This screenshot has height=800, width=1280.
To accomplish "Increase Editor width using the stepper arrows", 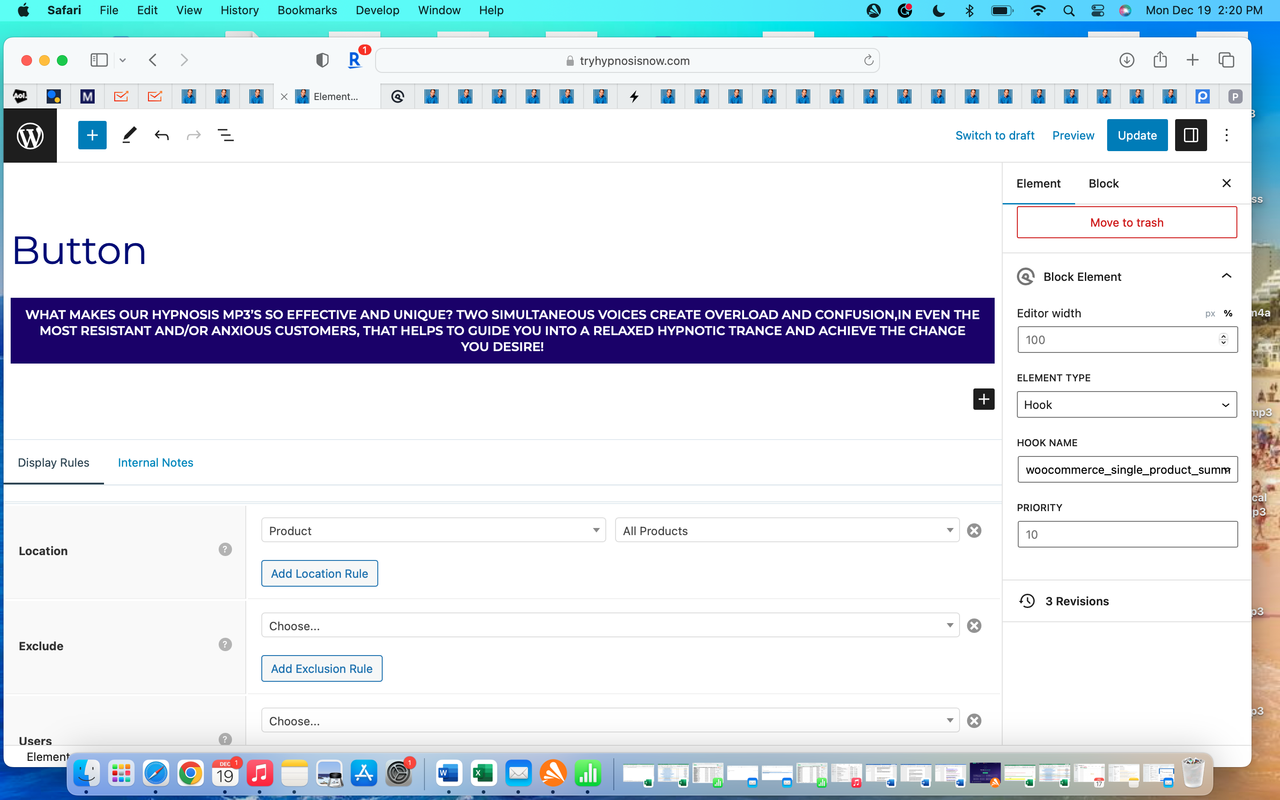I will pos(1222,335).
